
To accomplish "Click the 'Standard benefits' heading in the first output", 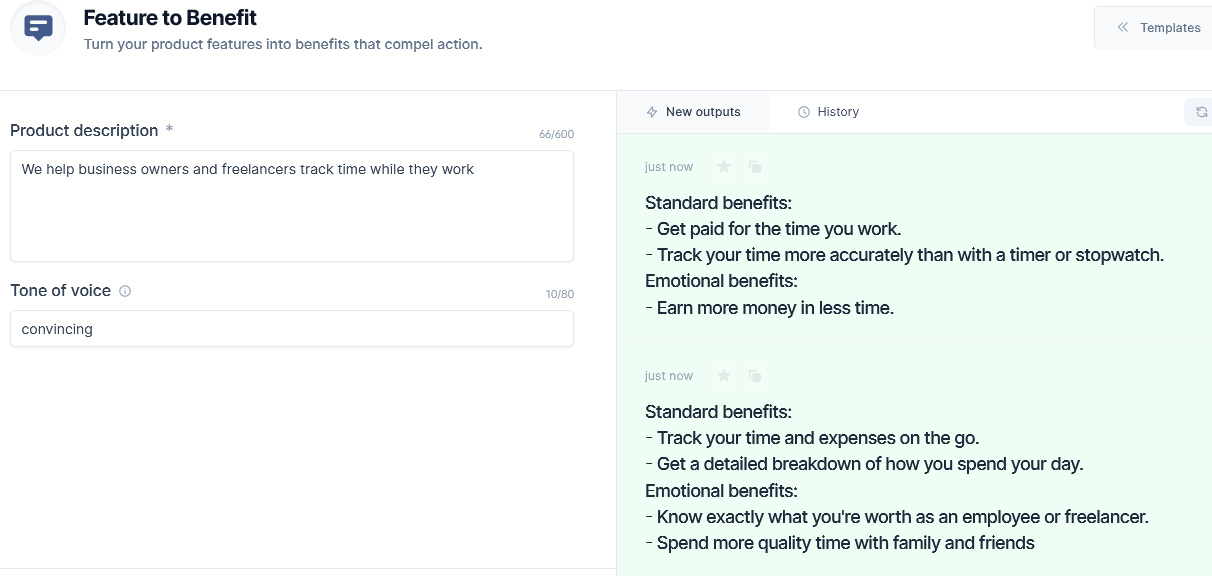I will click(718, 202).
